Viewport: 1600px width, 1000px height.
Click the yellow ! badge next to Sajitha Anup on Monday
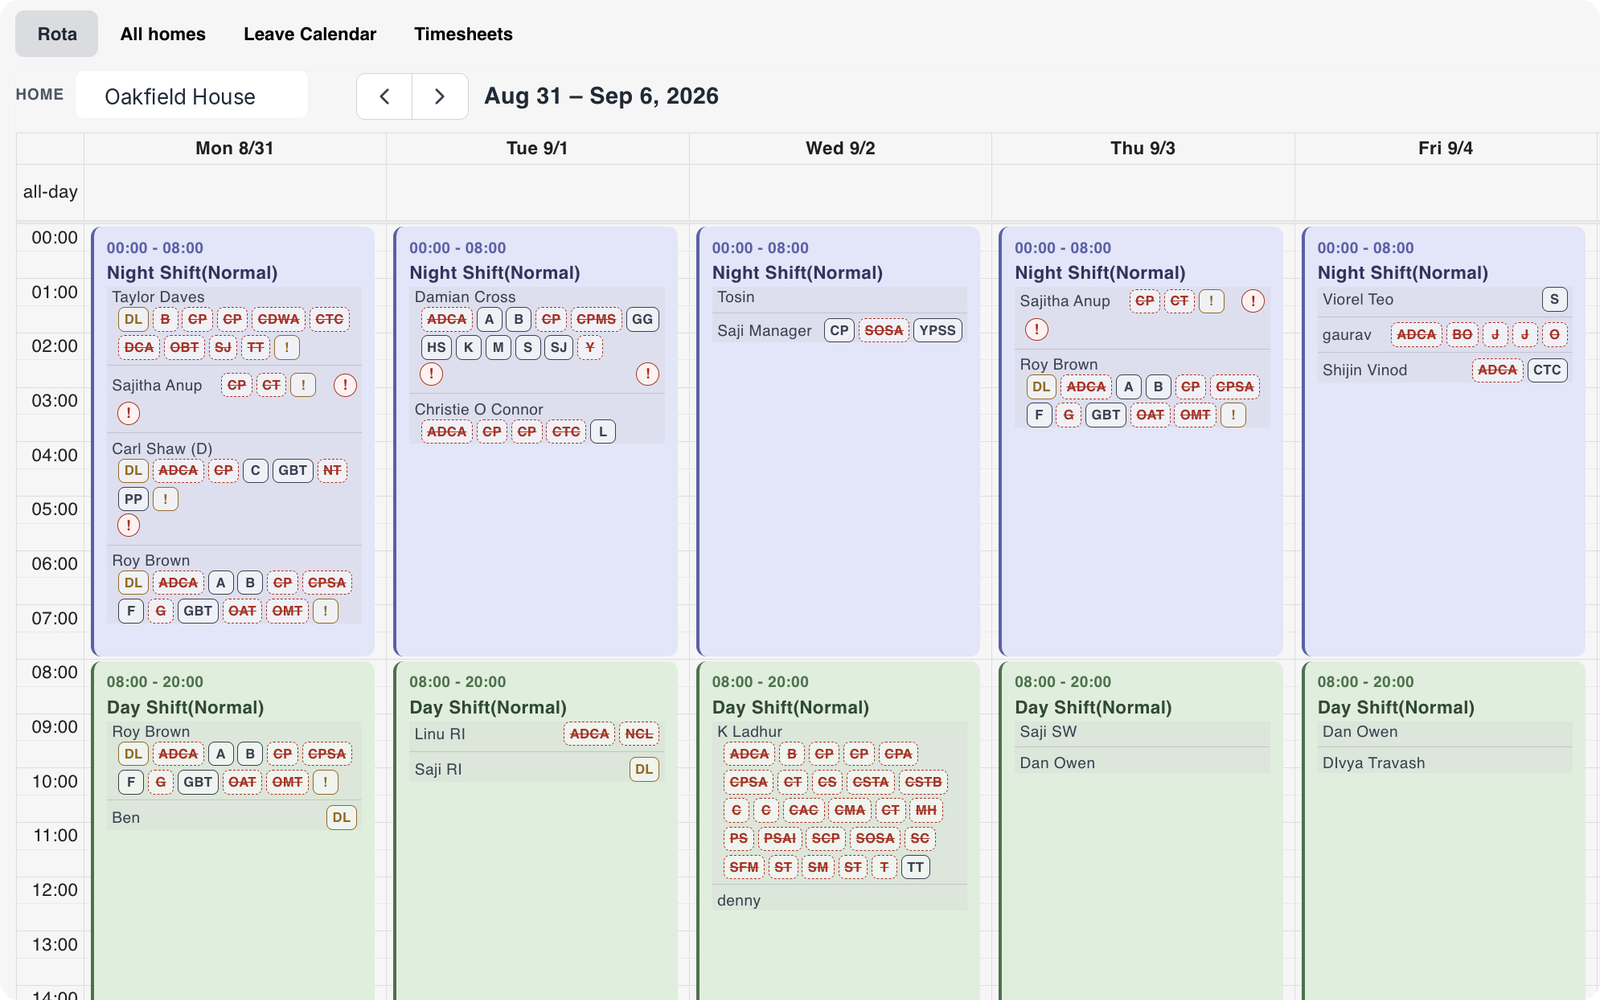tap(303, 385)
